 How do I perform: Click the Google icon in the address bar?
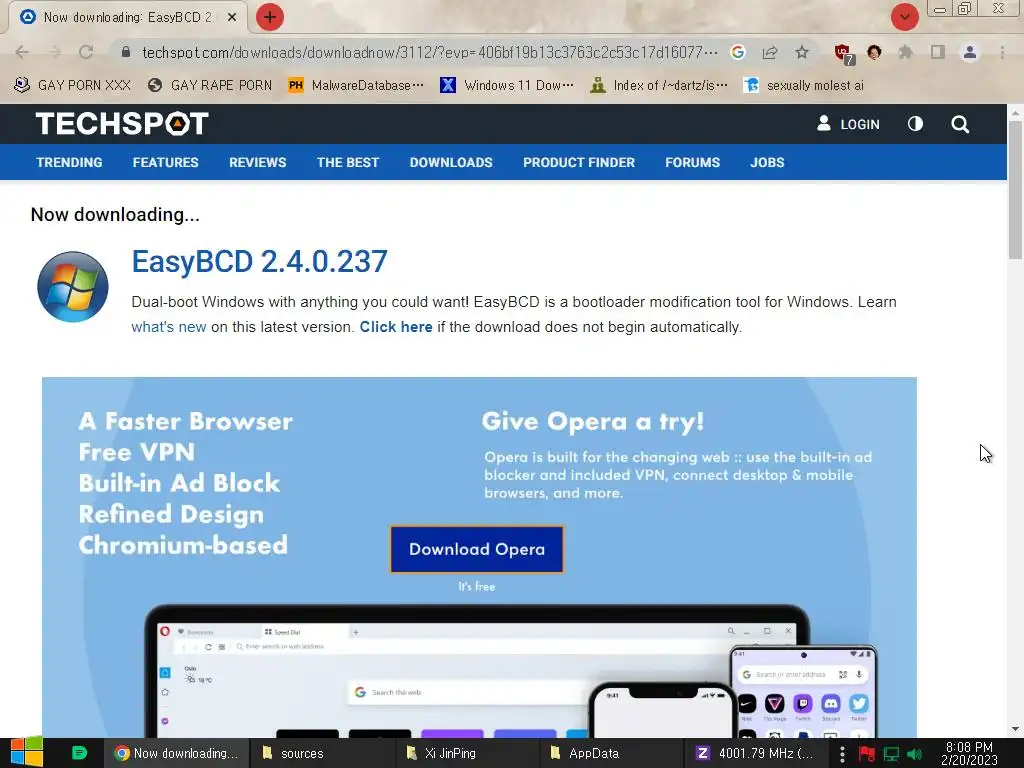coord(738,52)
